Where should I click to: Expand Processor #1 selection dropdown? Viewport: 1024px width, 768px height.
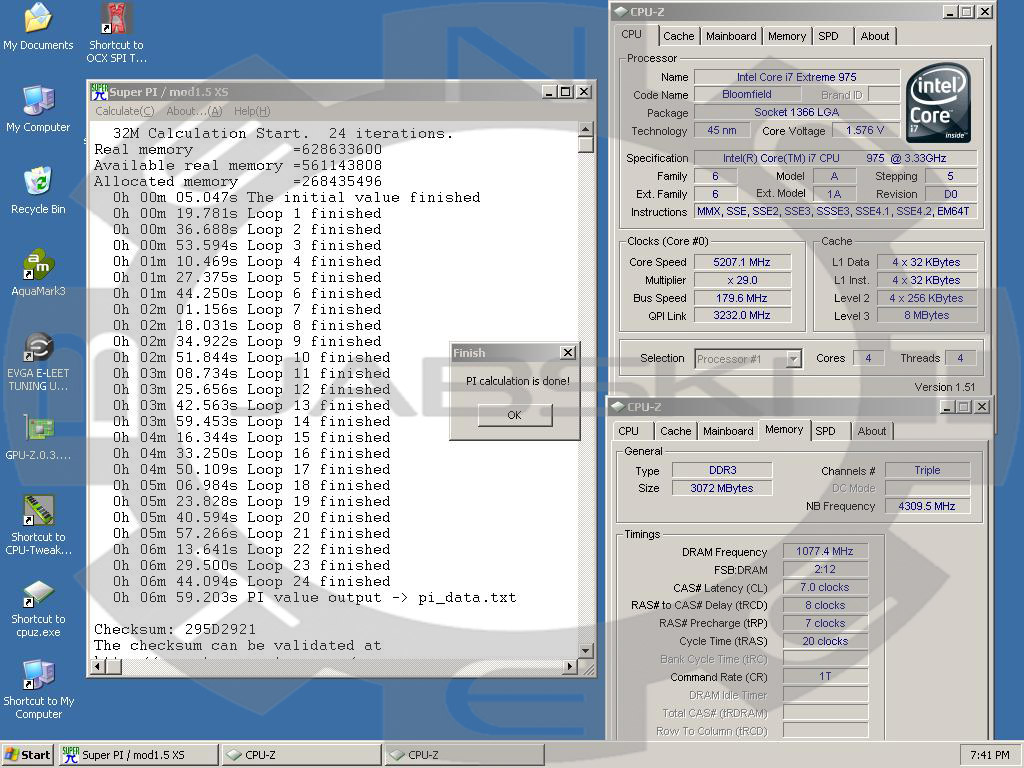(793, 359)
